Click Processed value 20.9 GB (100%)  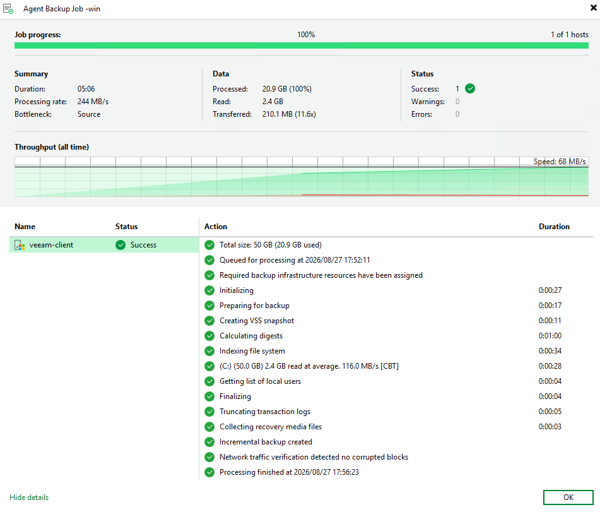coord(287,89)
